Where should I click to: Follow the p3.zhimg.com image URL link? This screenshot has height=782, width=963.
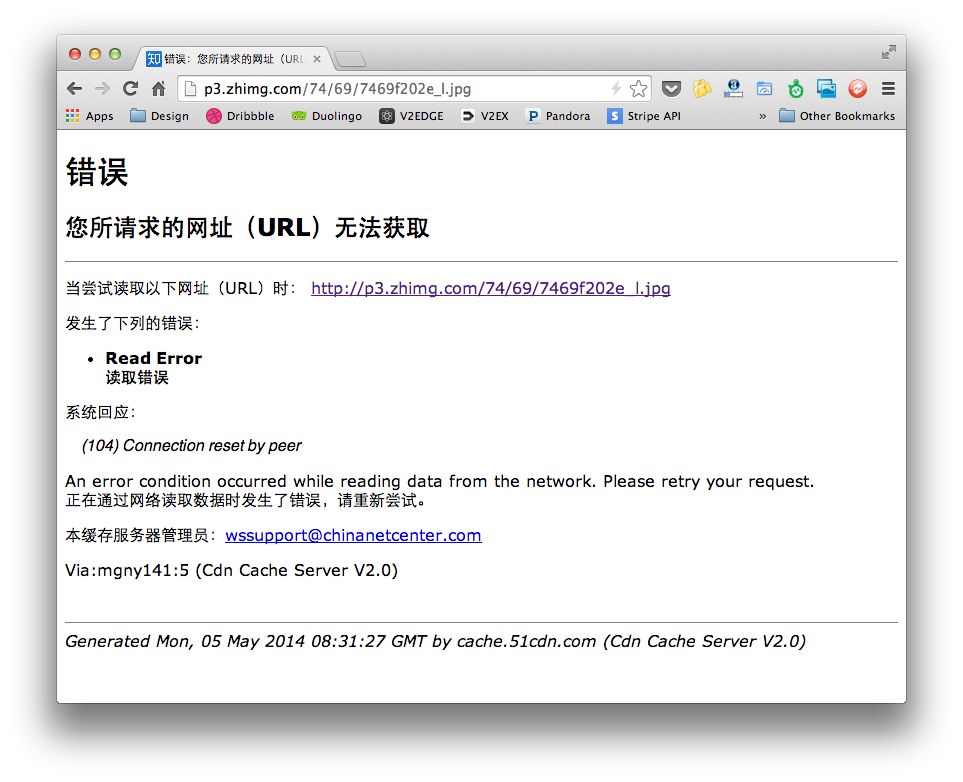click(491, 289)
